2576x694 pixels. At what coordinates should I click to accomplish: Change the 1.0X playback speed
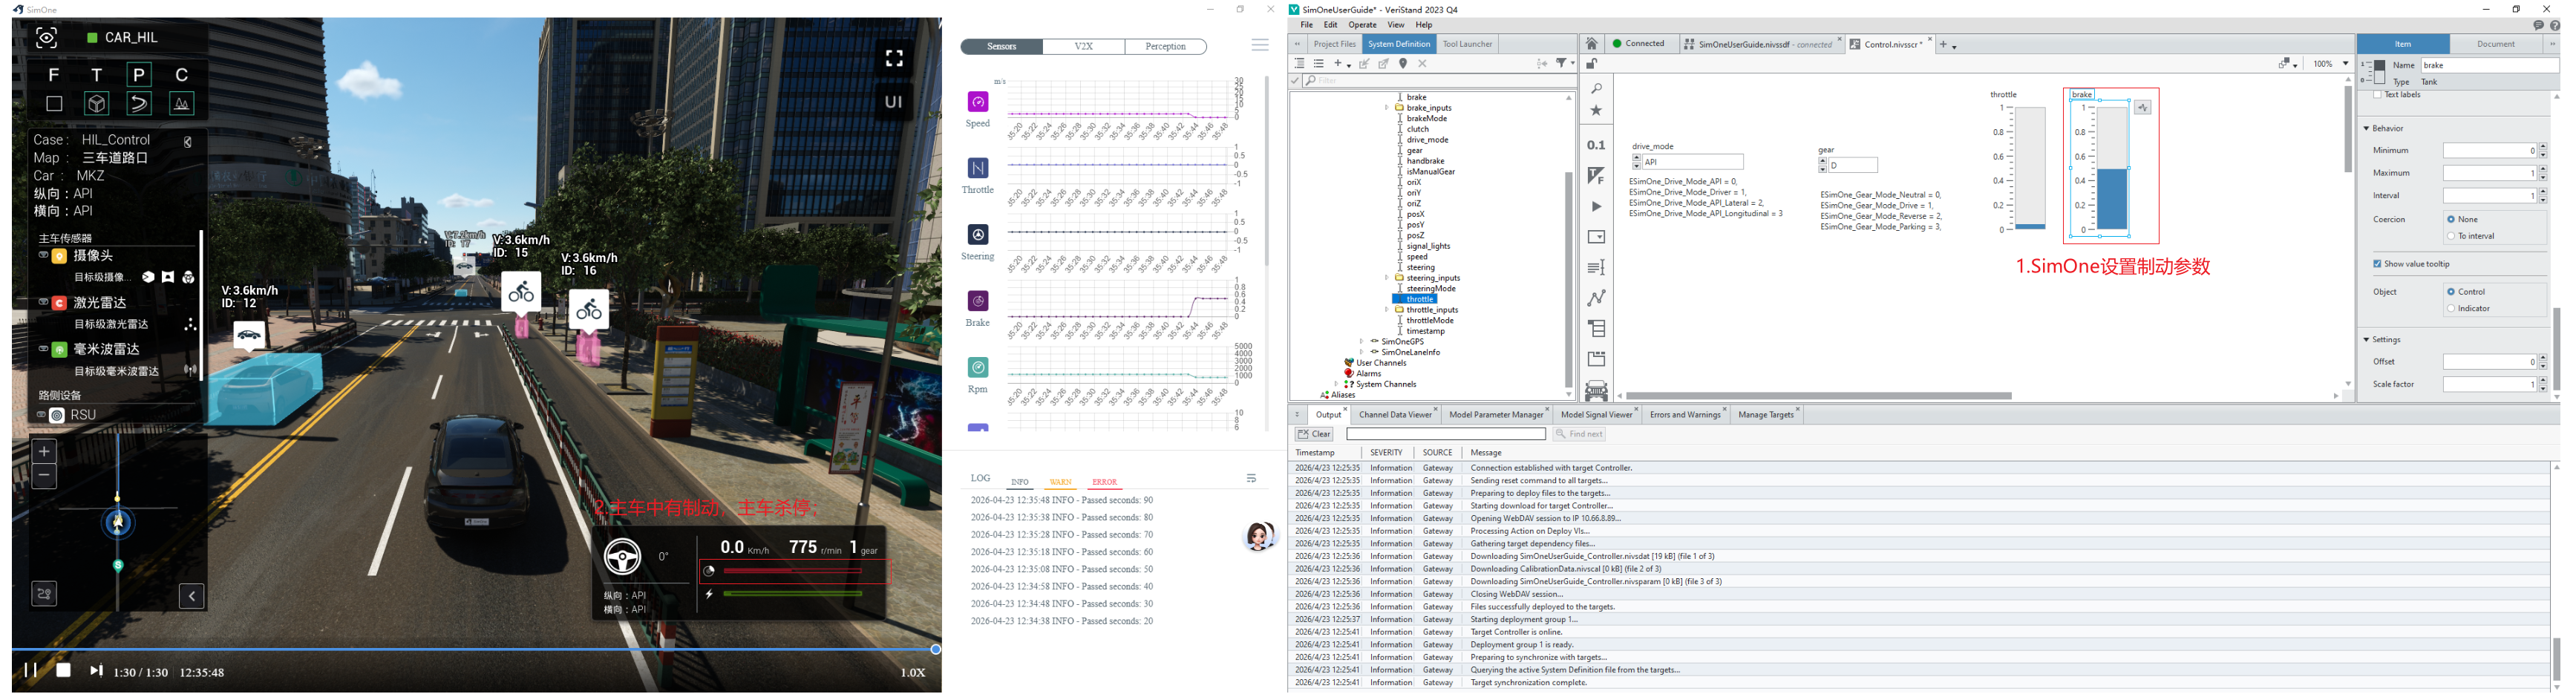tap(913, 673)
